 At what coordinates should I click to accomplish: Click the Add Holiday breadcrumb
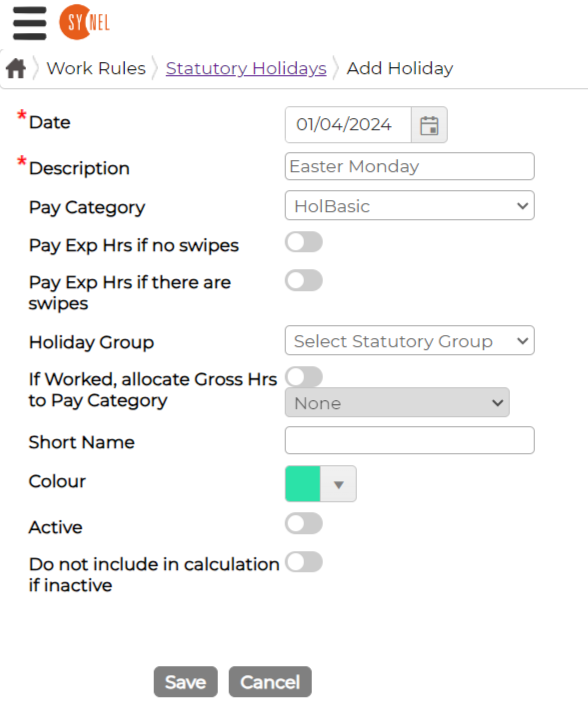400,68
